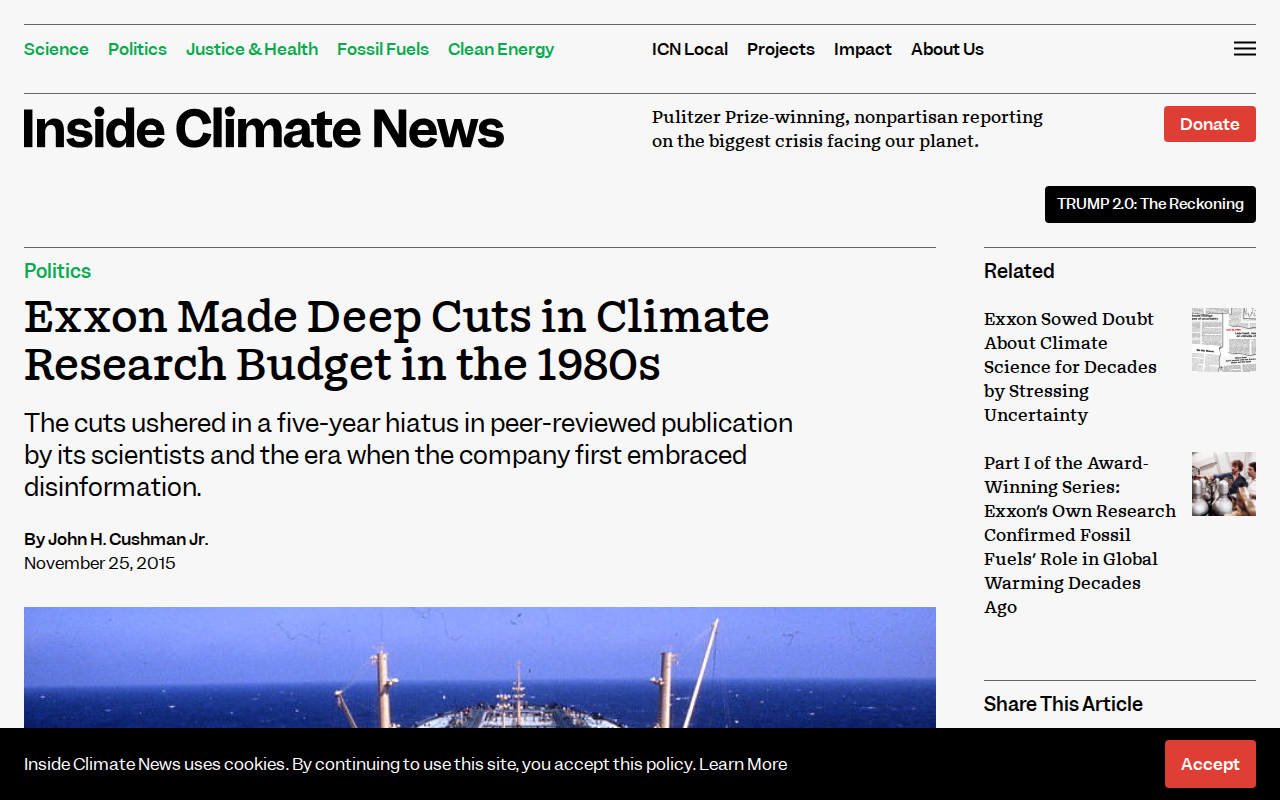Go to the Politics nav section
Viewport: 1280px width, 800px height.
[137, 49]
